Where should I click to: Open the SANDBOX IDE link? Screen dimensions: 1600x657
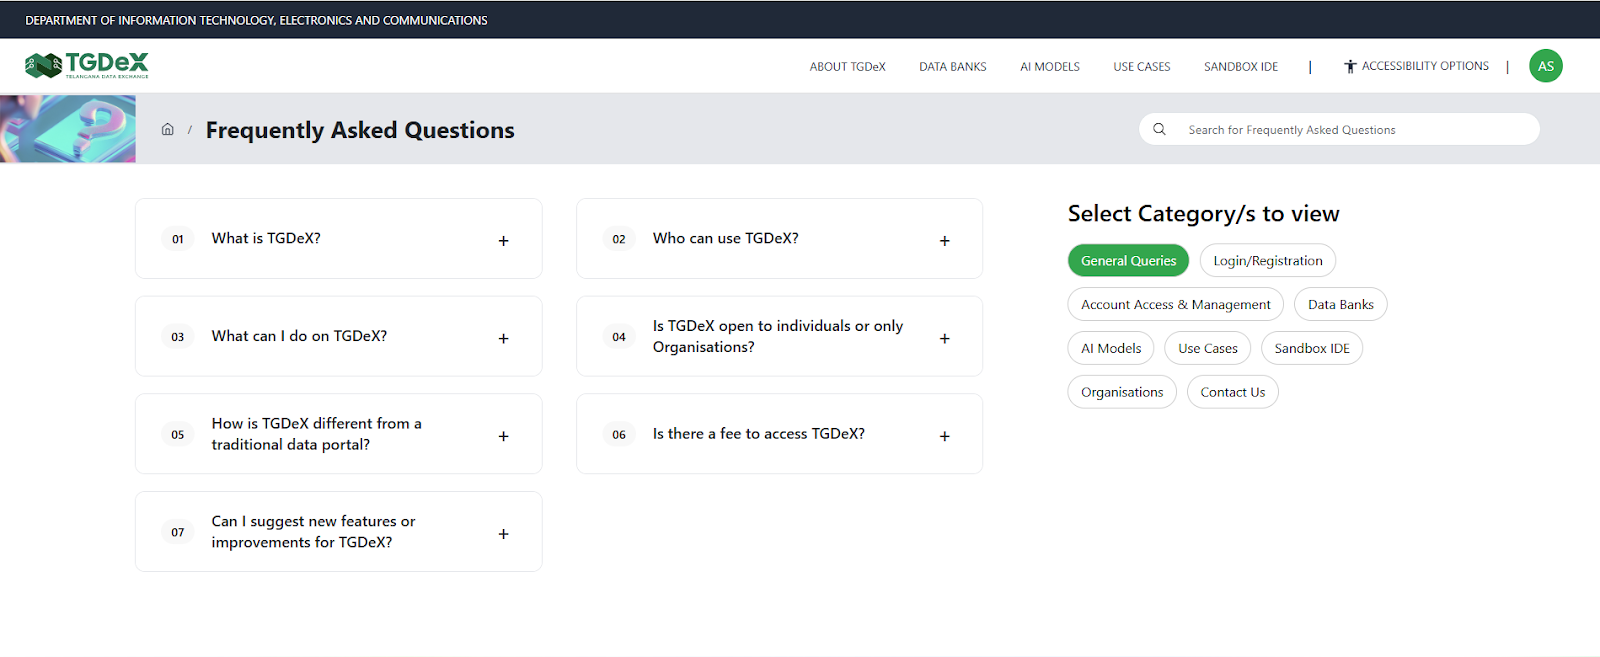pos(1240,67)
